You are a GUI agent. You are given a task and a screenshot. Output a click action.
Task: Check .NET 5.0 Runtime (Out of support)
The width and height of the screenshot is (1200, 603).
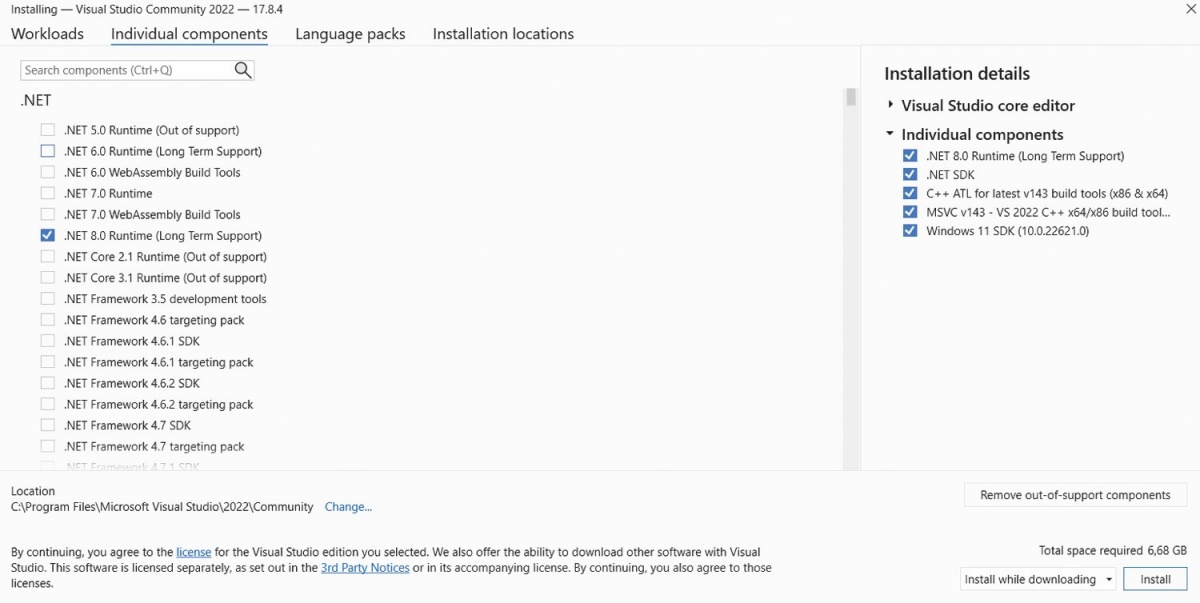[x=48, y=130]
